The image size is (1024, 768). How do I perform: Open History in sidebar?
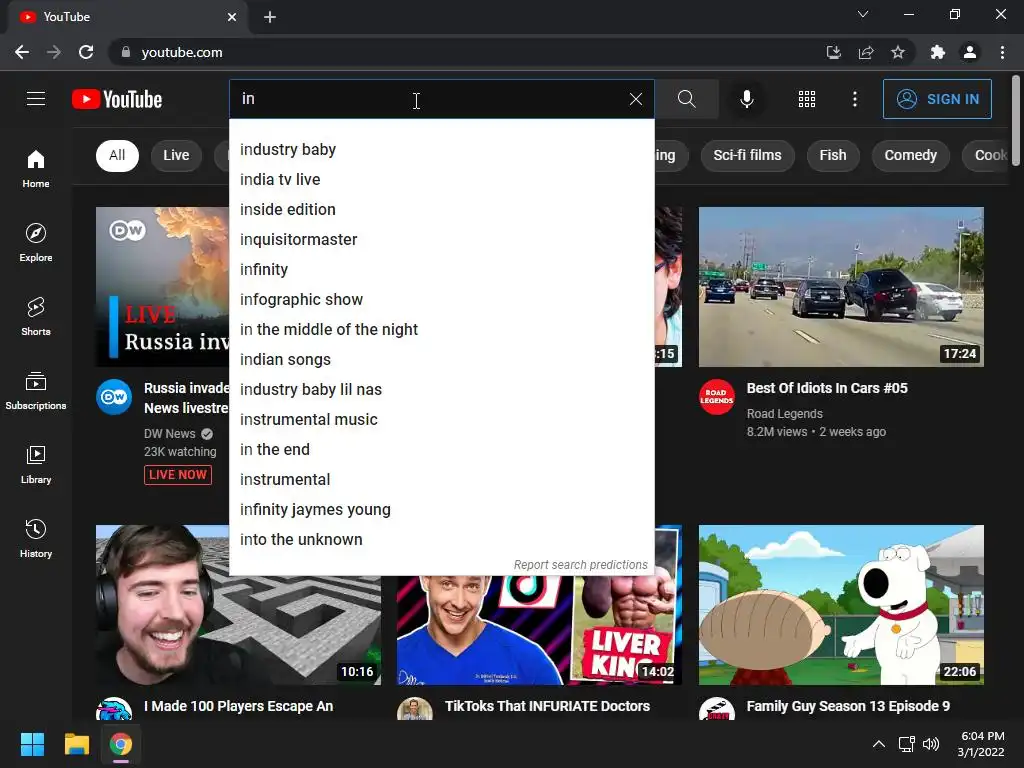point(36,538)
